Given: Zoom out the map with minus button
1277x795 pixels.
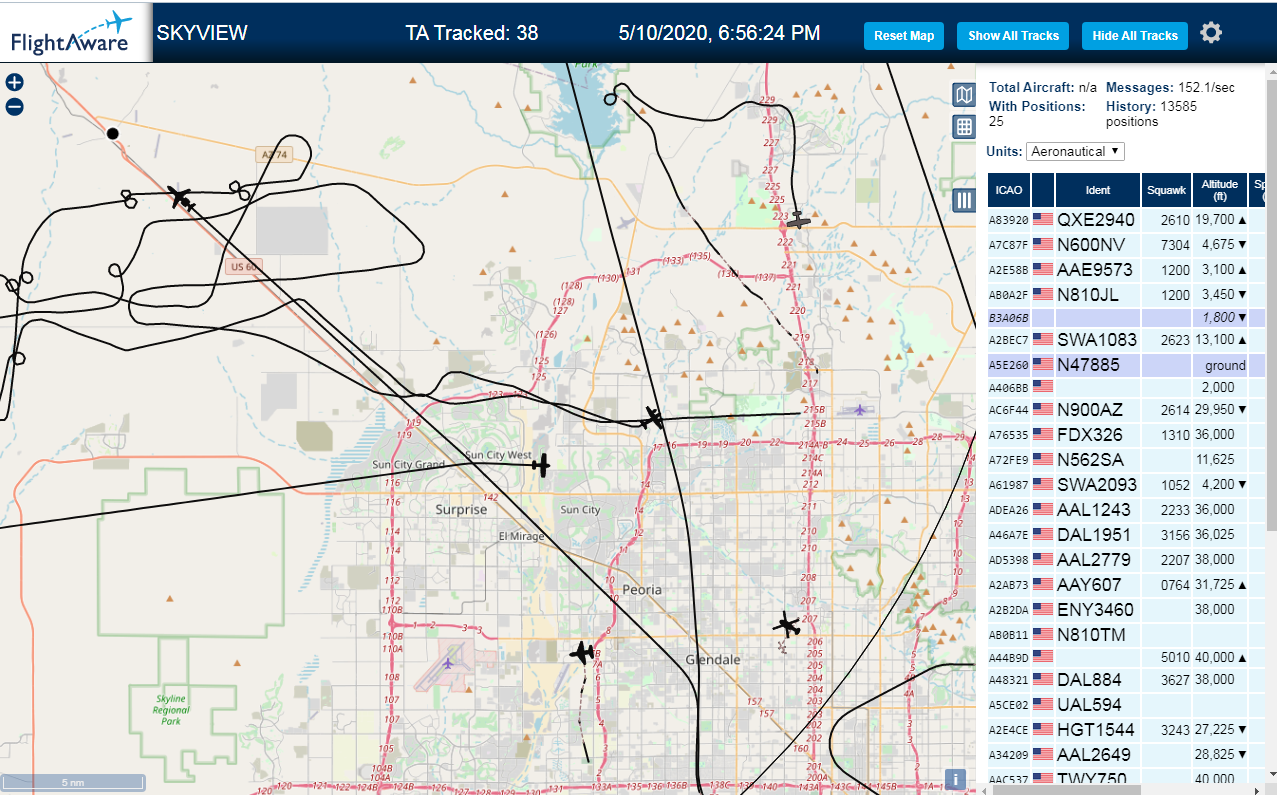Looking at the screenshot, I should tap(14, 107).
